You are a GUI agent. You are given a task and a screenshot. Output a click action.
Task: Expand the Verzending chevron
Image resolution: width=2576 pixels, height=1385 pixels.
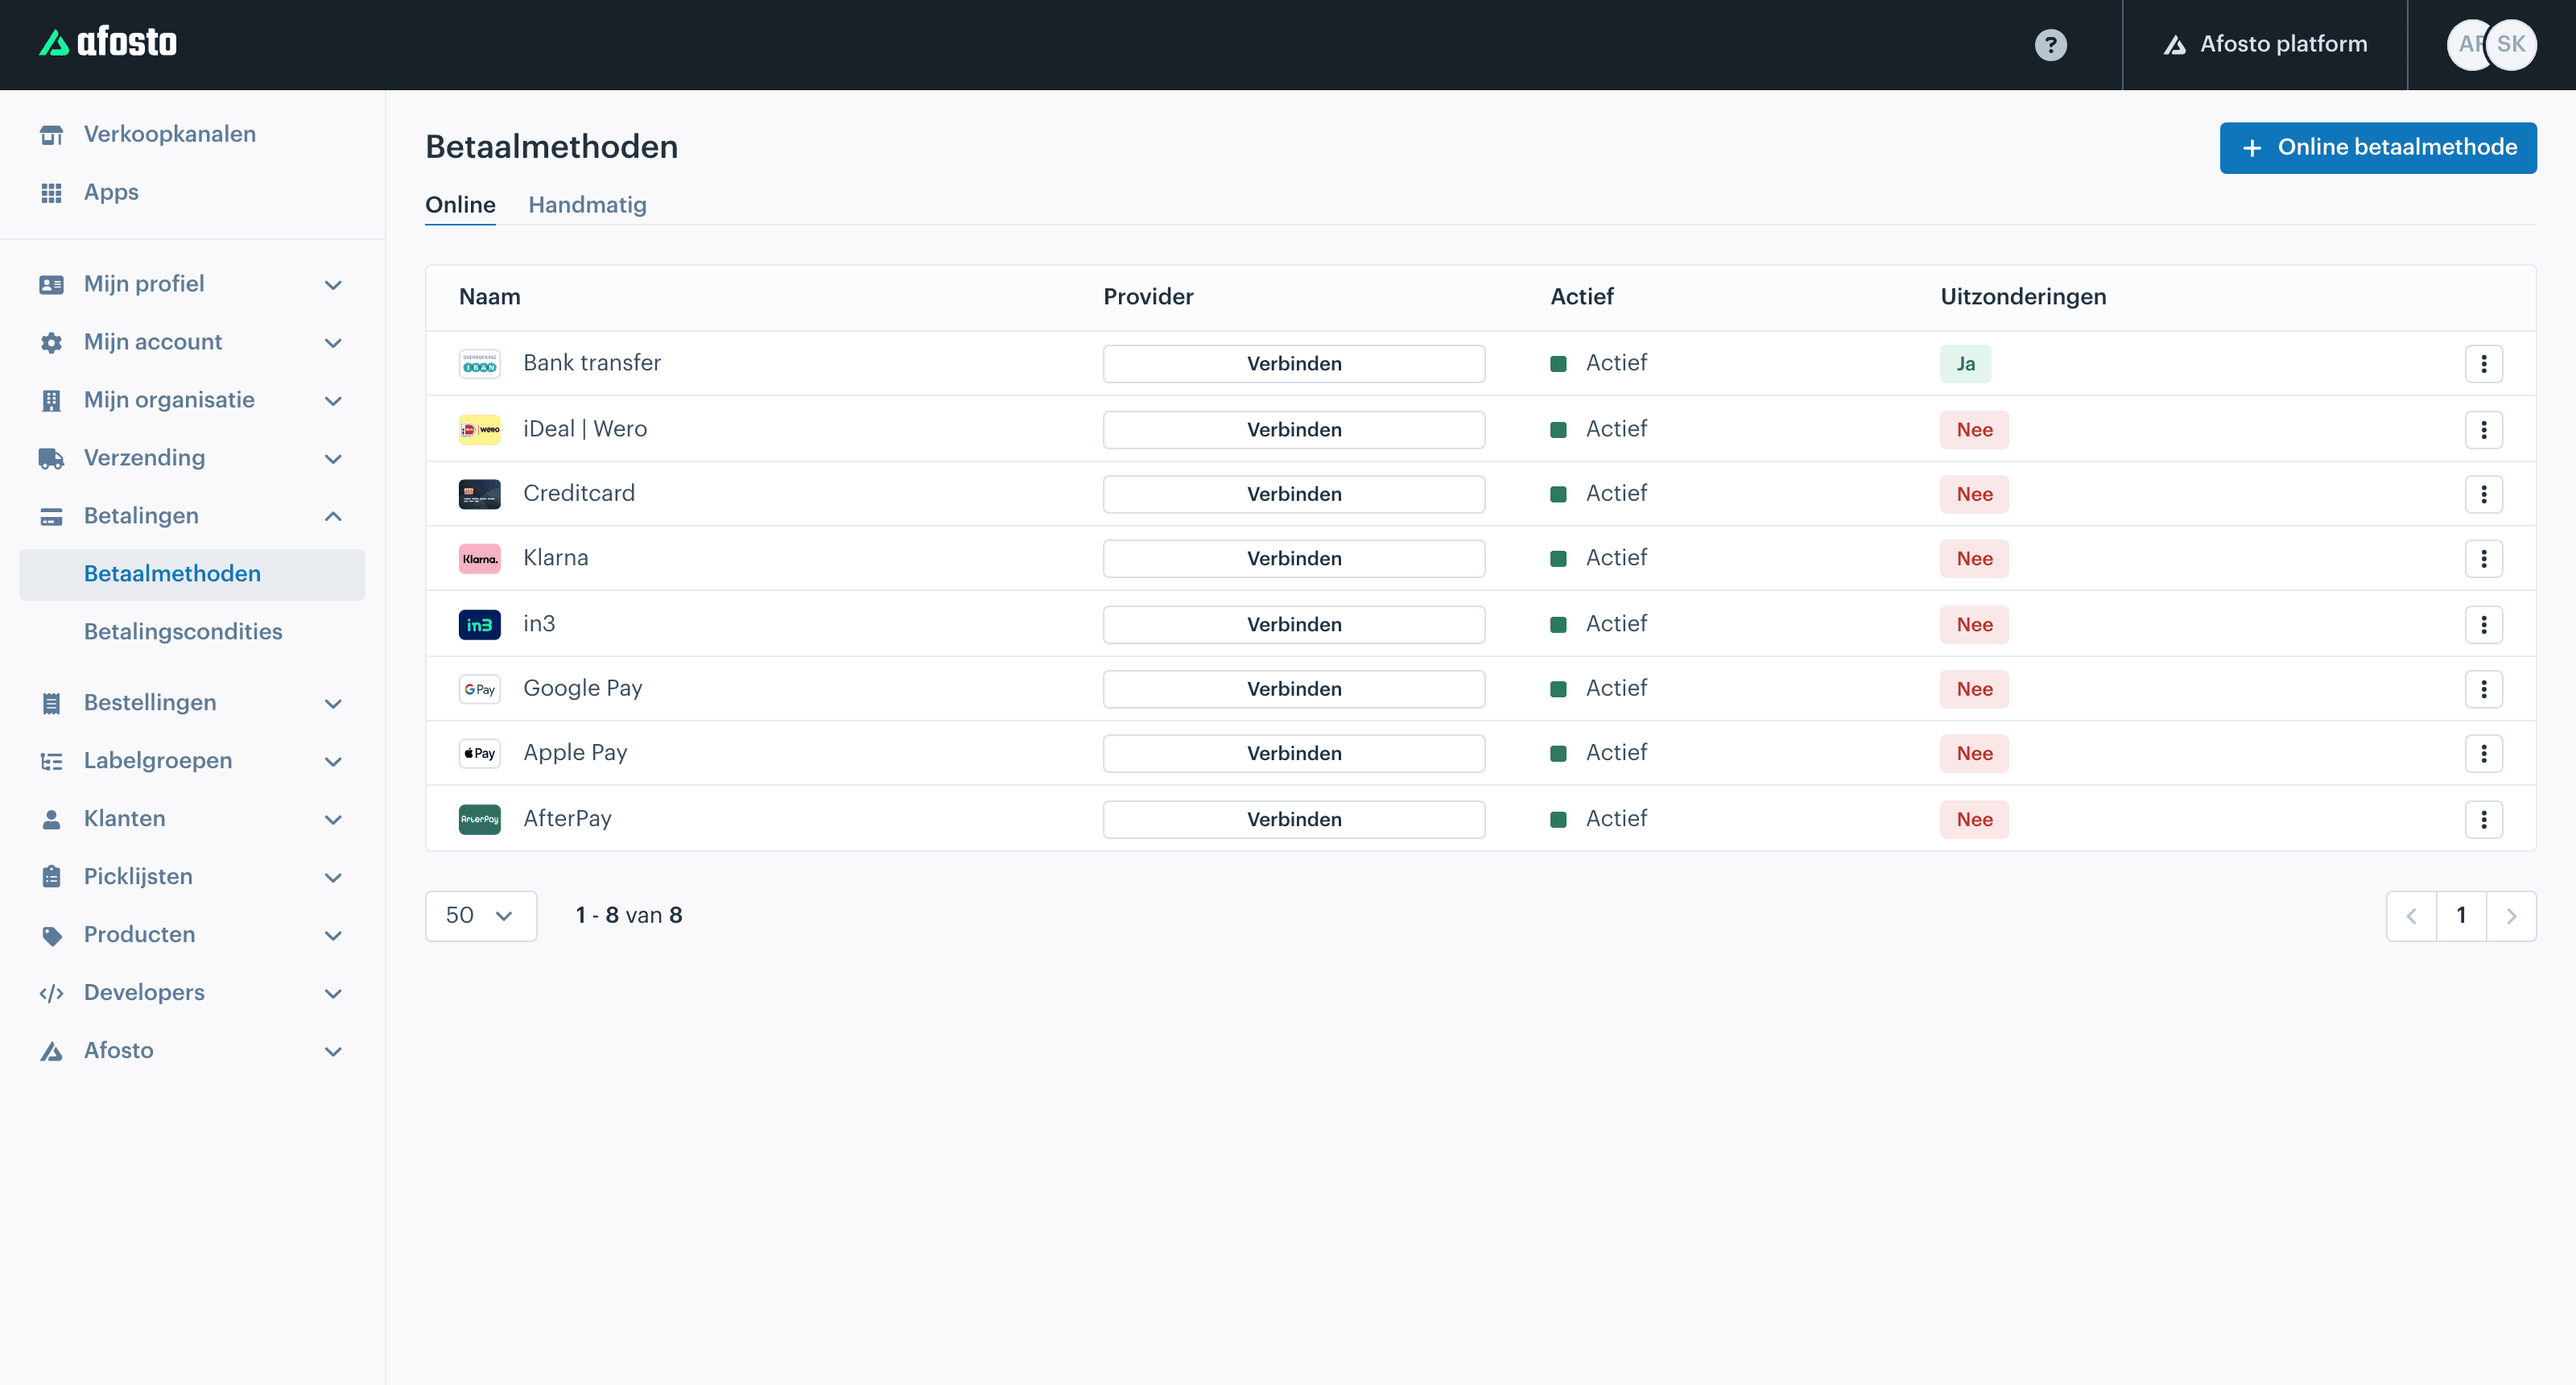[333, 459]
